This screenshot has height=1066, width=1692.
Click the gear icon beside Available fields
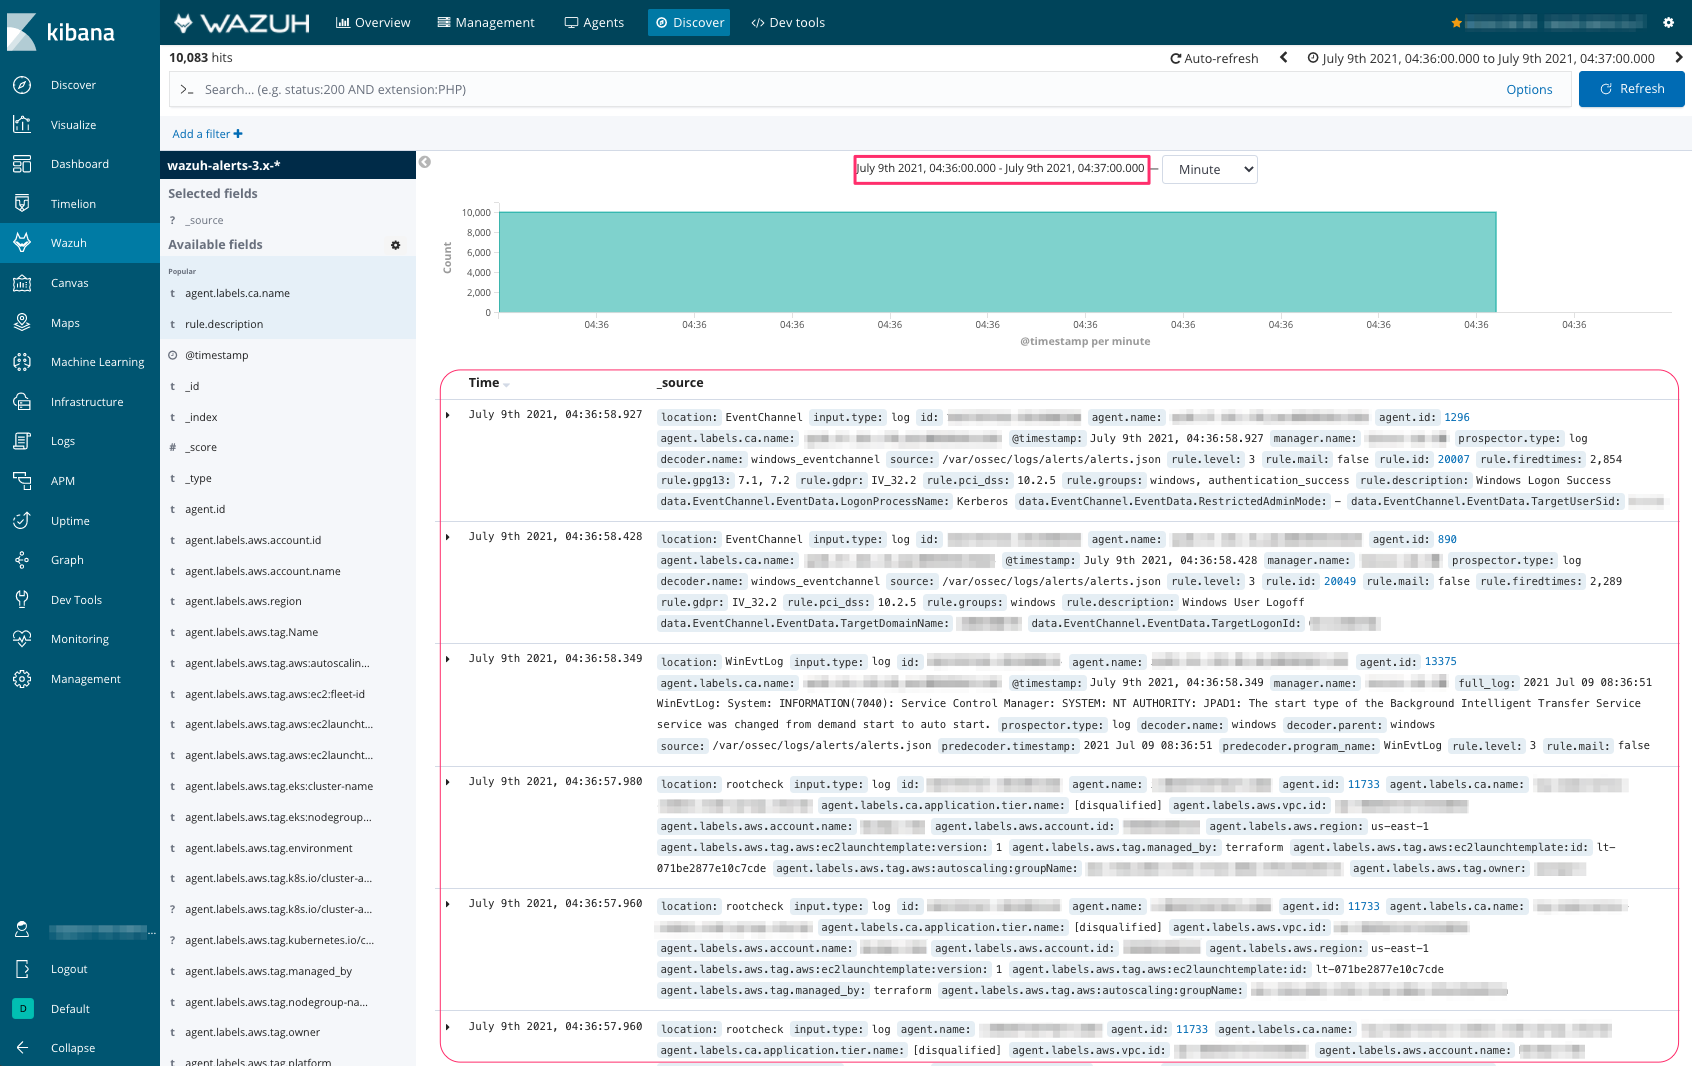tap(395, 245)
